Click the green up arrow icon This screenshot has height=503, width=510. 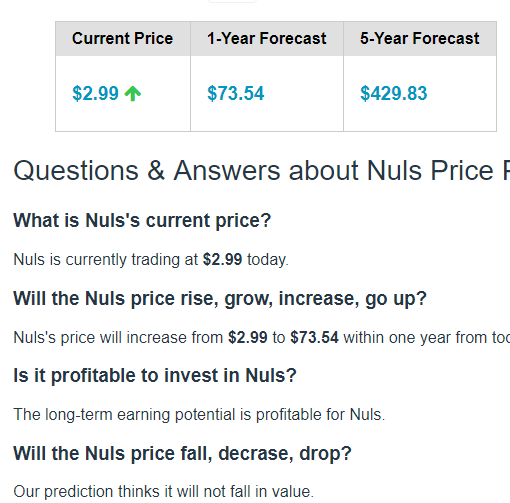133,93
